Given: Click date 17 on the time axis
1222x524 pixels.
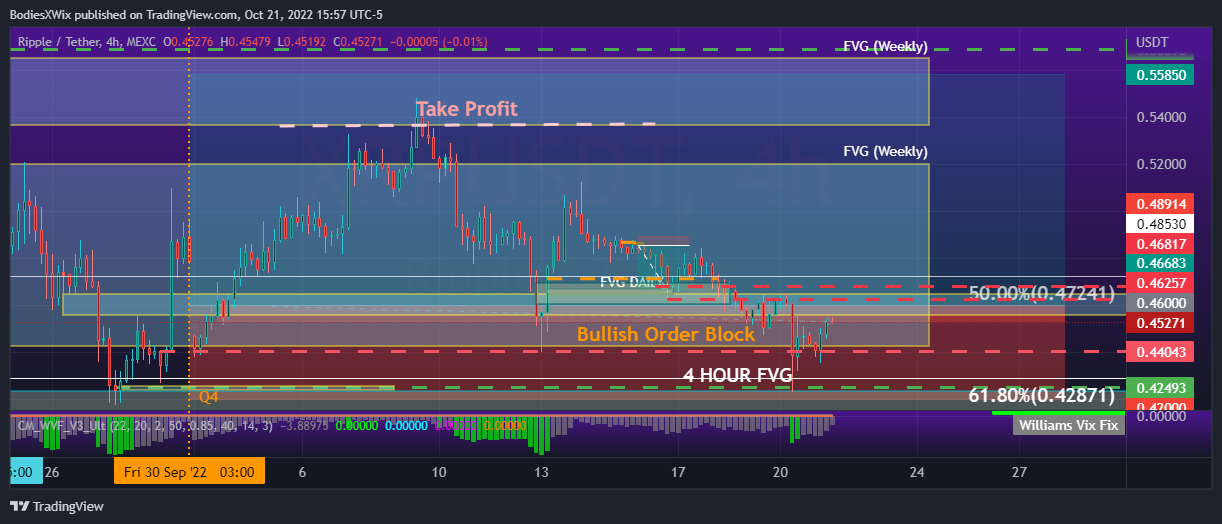Looking at the screenshot, I should tap(678, 471).
